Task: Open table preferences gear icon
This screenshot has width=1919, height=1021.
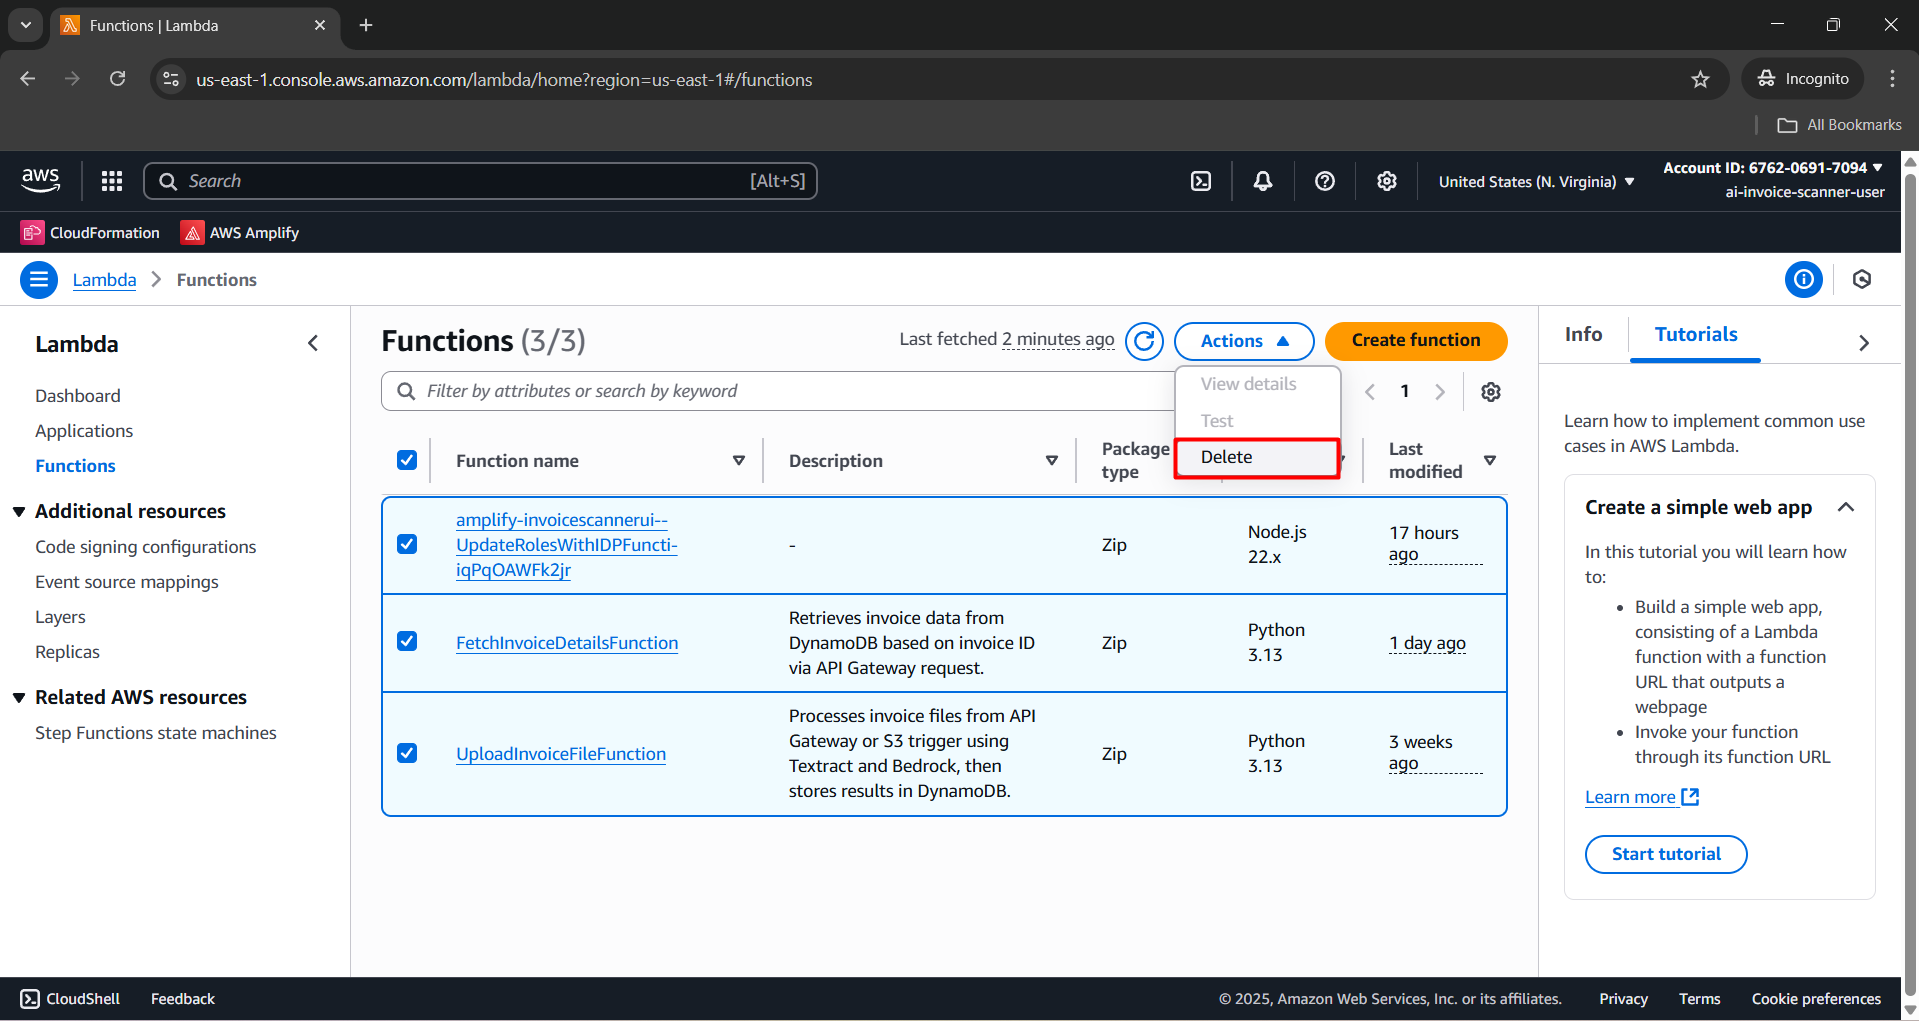Action: 1491,392
